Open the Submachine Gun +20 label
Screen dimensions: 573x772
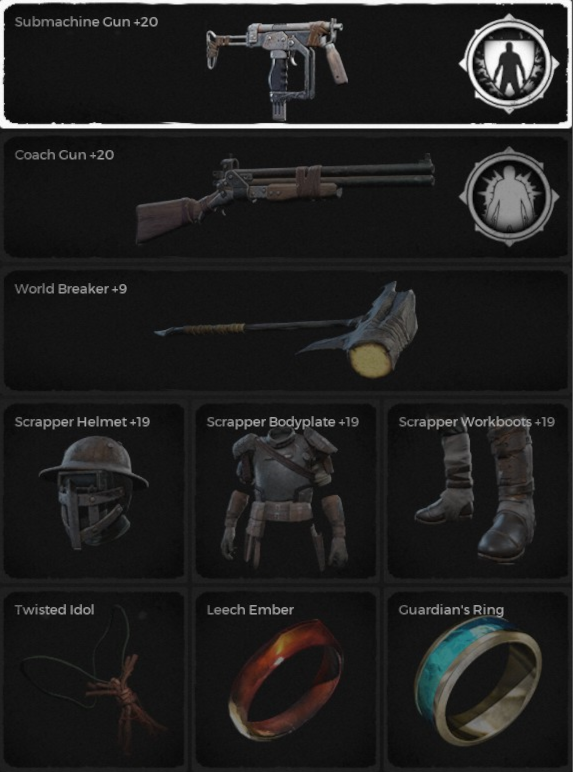[86, 22]
